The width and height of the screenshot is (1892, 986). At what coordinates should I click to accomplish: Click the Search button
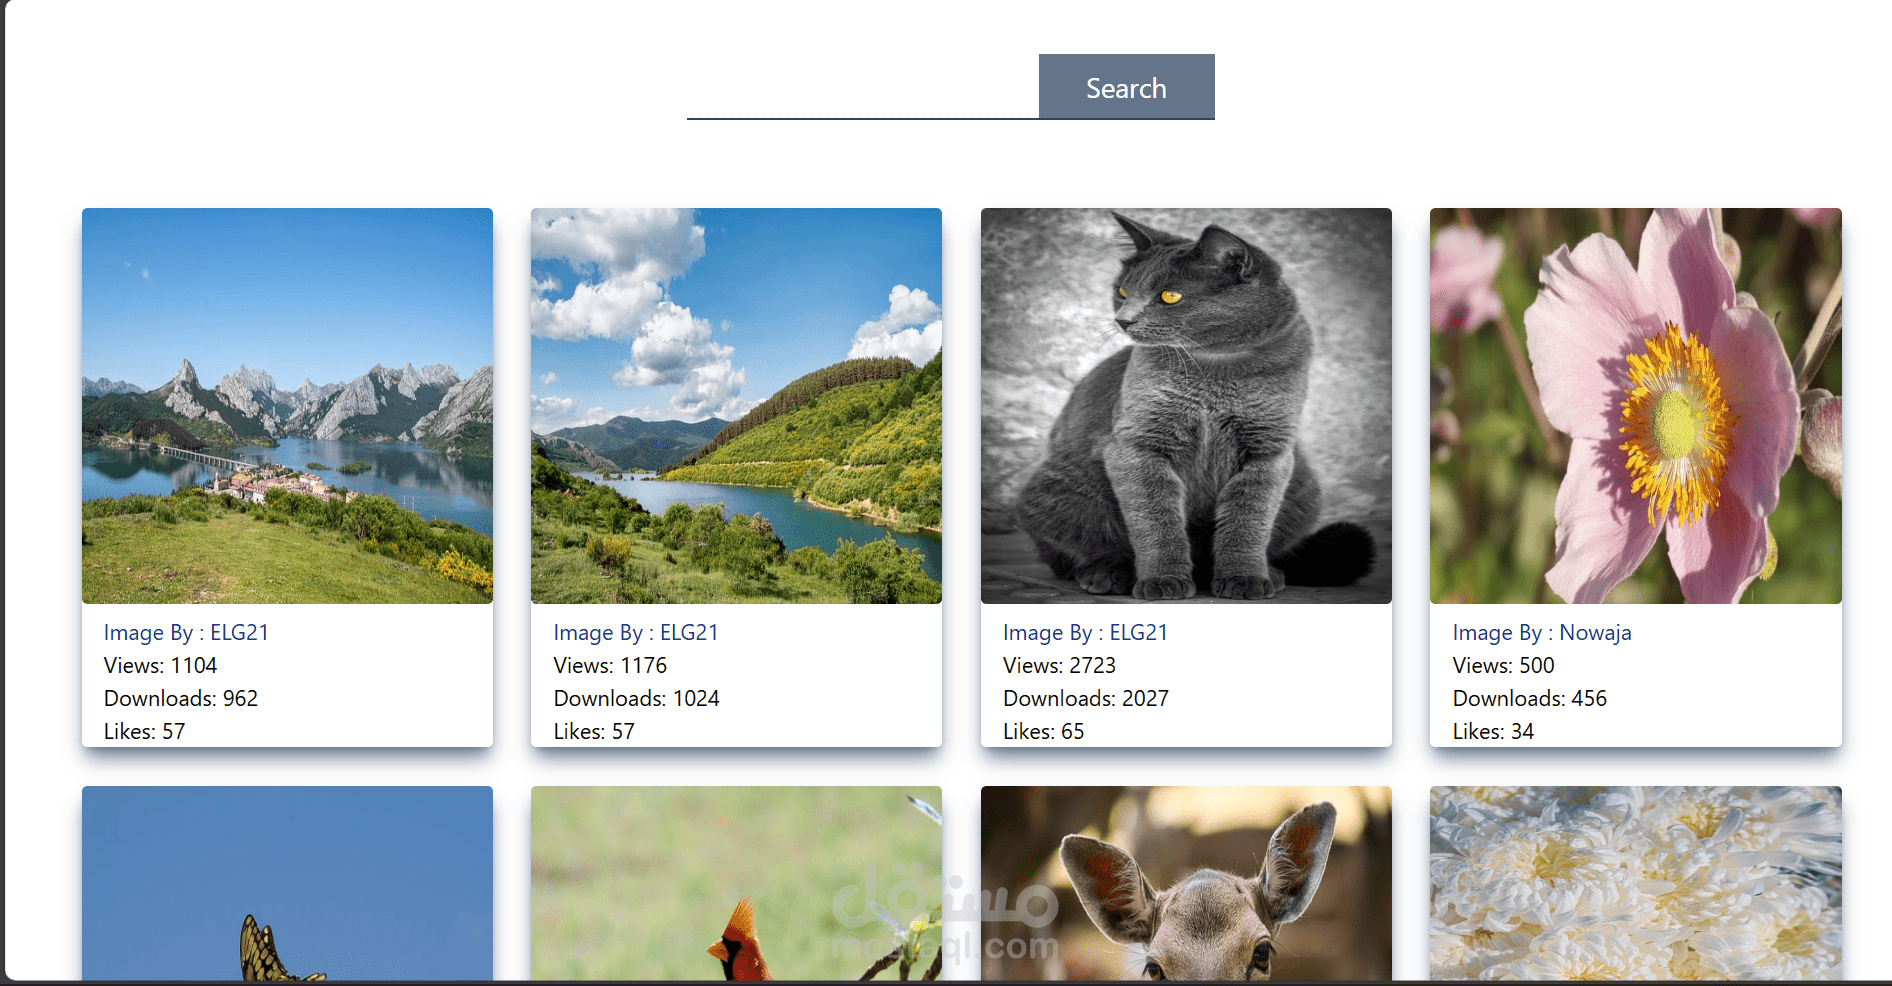tap(1126, 87)
